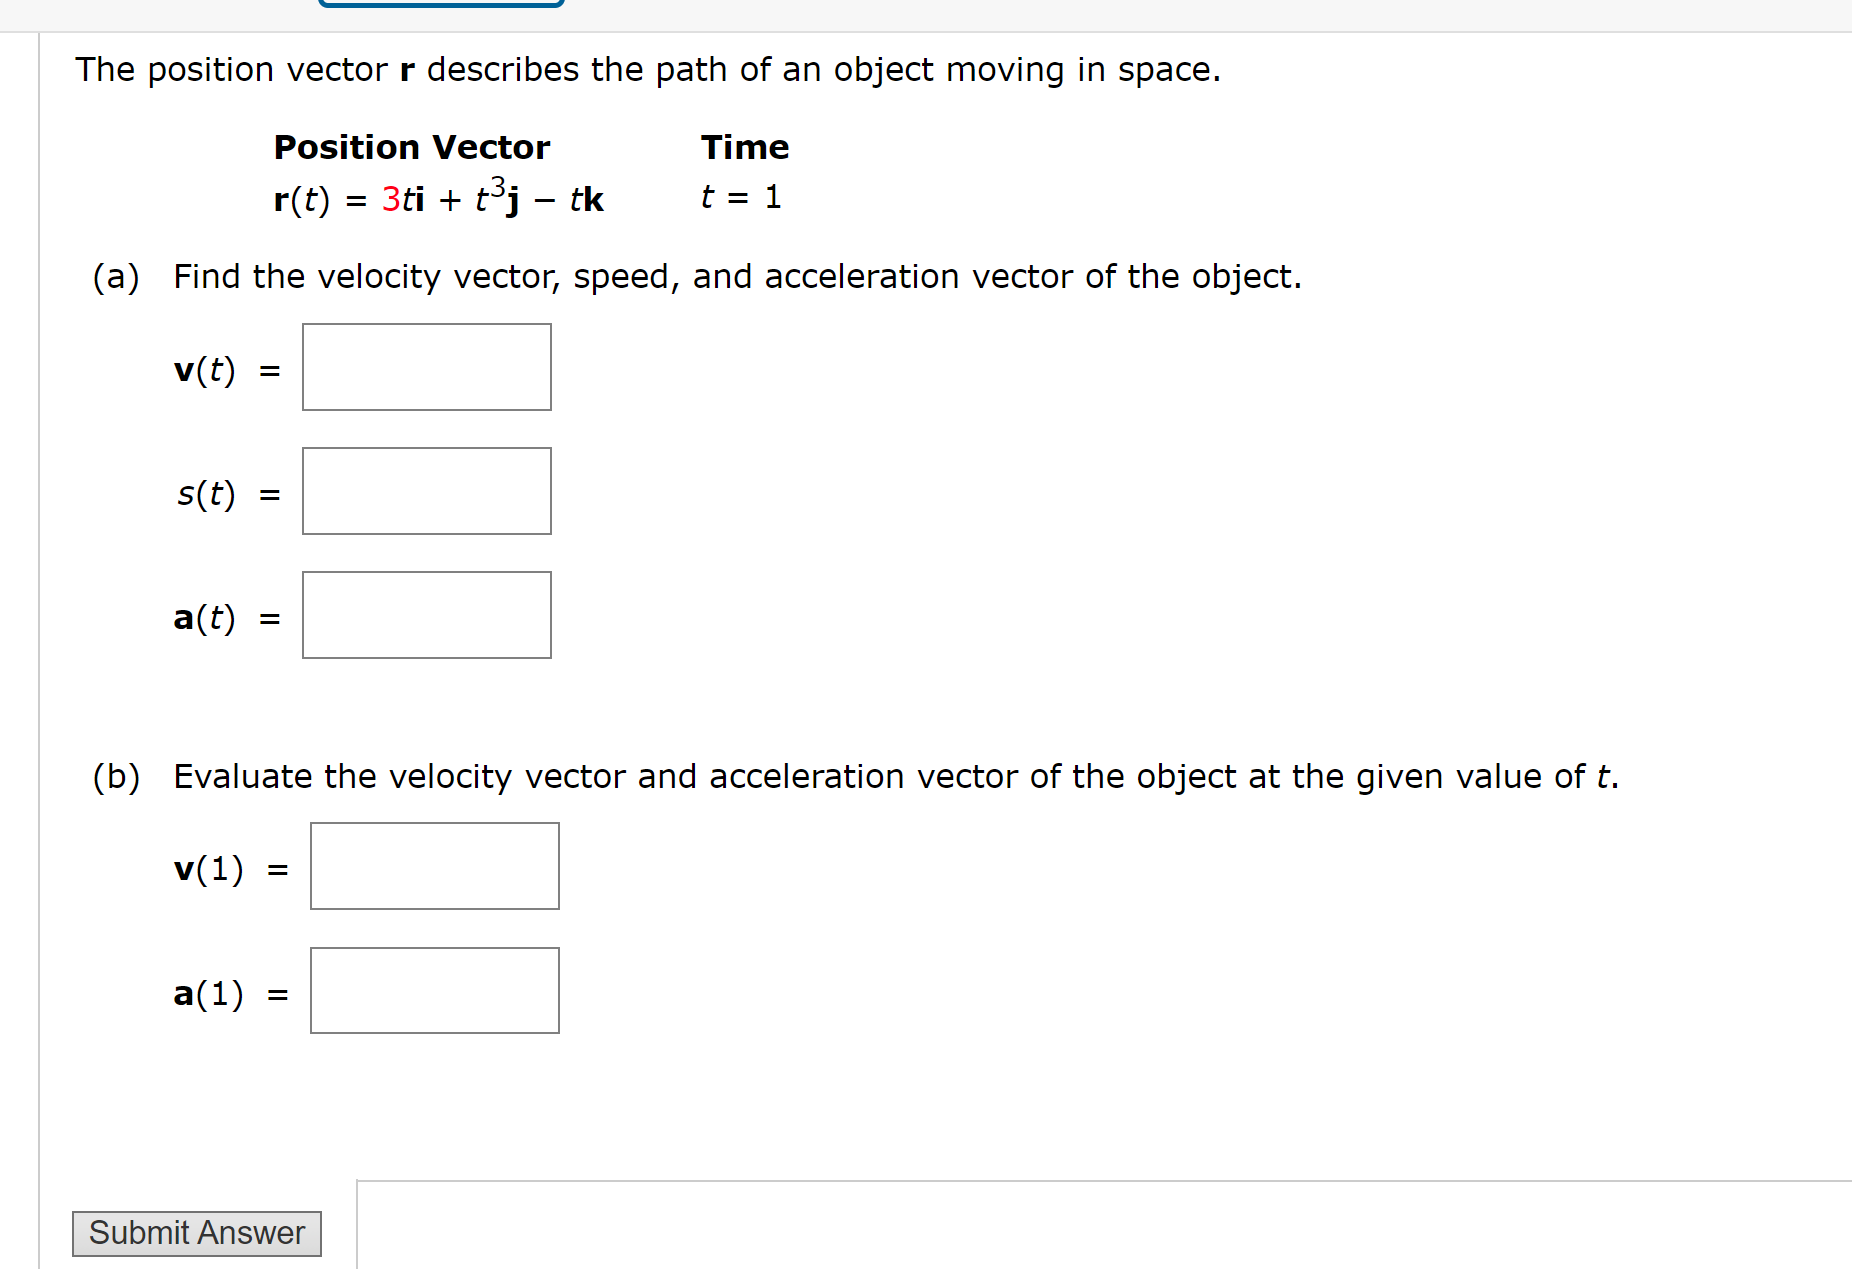
Task: Click the v(t) answer input box
Action: [x=425, y=366]
